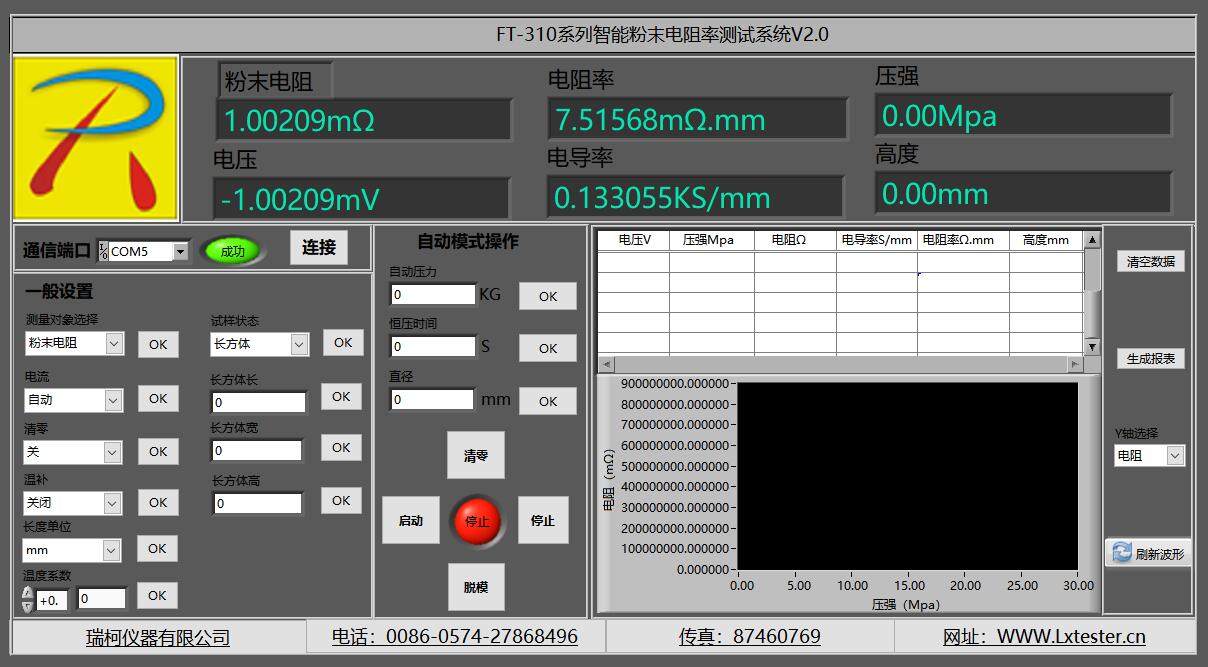Confirm automatic pressure with its OK button
The image size is (1208, 667).
[x=547, y=296]
